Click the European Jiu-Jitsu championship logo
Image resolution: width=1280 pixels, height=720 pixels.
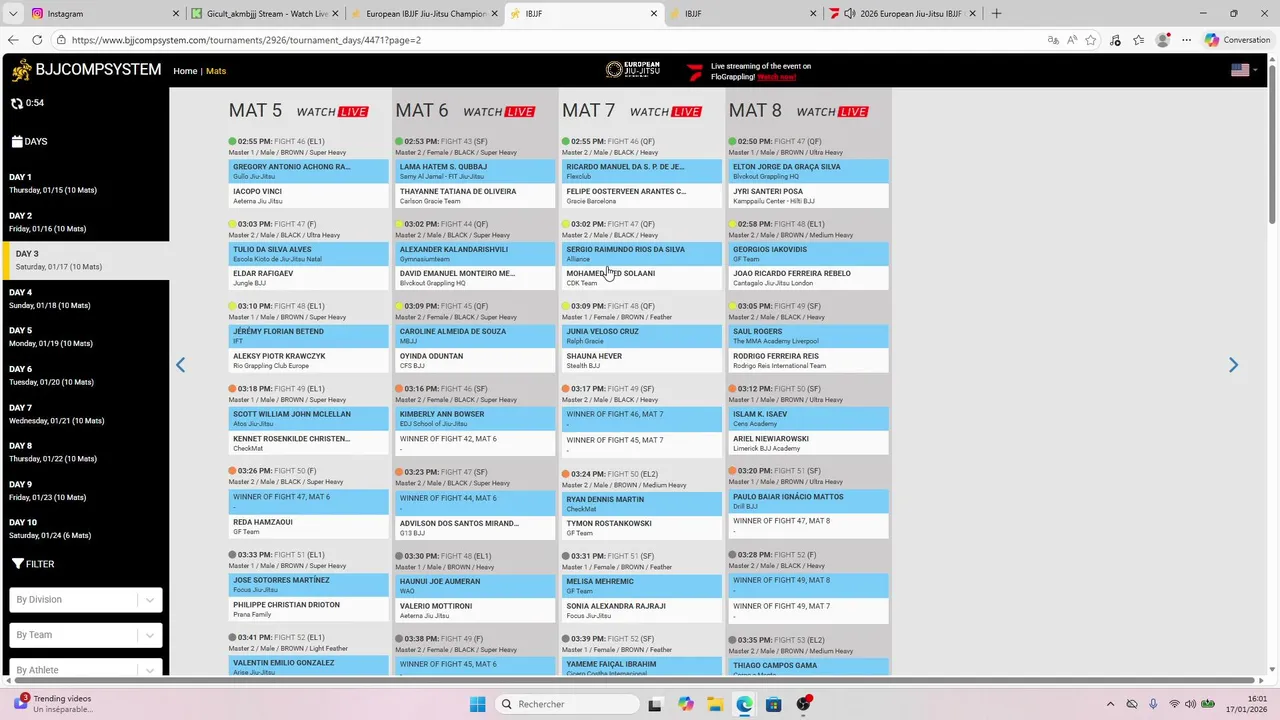[x=633, y=70]
